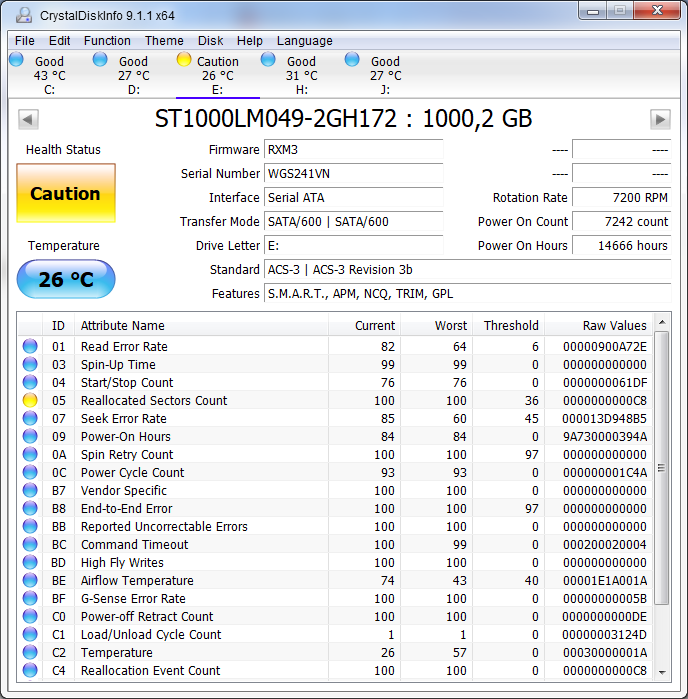Image resolution: width=688 pixels, height=699 pixels.
Task: Click status dot for Power Cycle Count
Action: click(30, 472)
